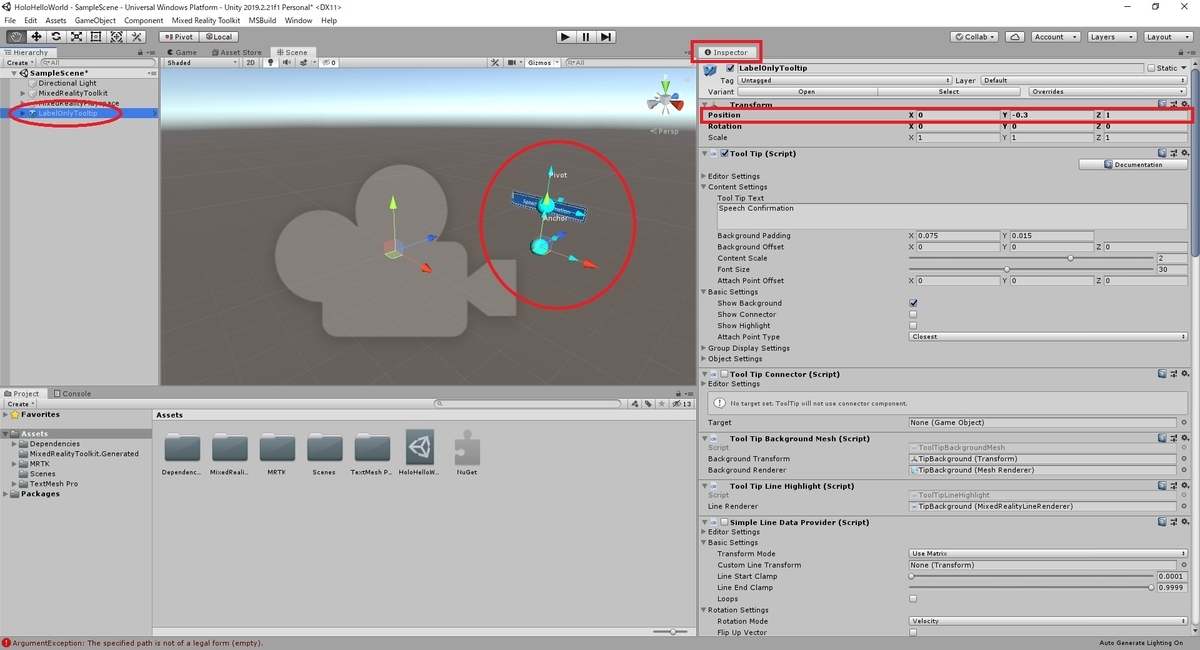Open Tool Tip Background Mesh help icon
1200x650 pixels.
click(x=1163, y=438)
